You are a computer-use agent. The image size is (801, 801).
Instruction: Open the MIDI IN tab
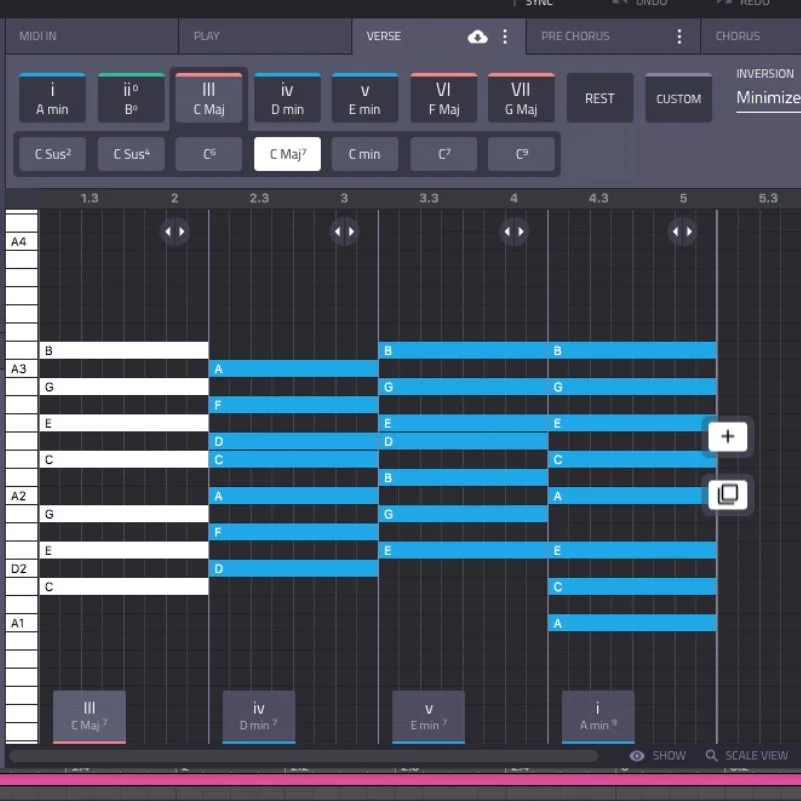click(90, 36)
